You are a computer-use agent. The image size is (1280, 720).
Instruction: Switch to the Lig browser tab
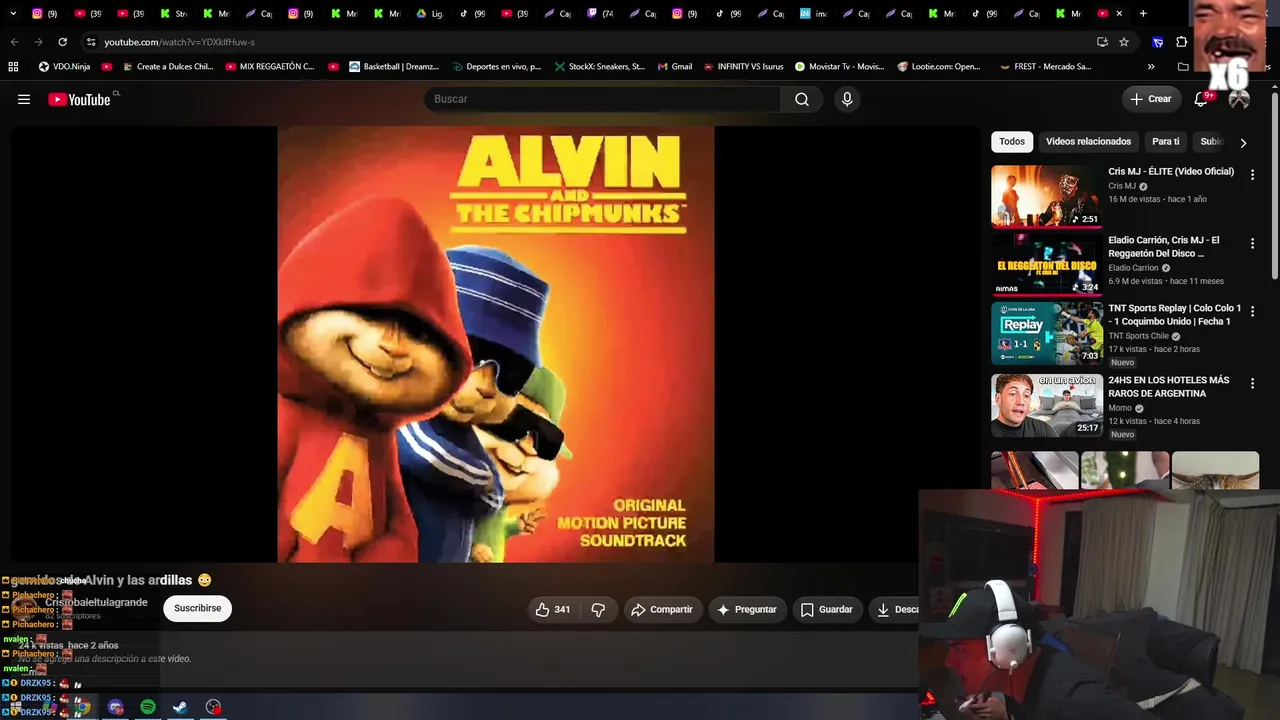[x=429, y=14]
